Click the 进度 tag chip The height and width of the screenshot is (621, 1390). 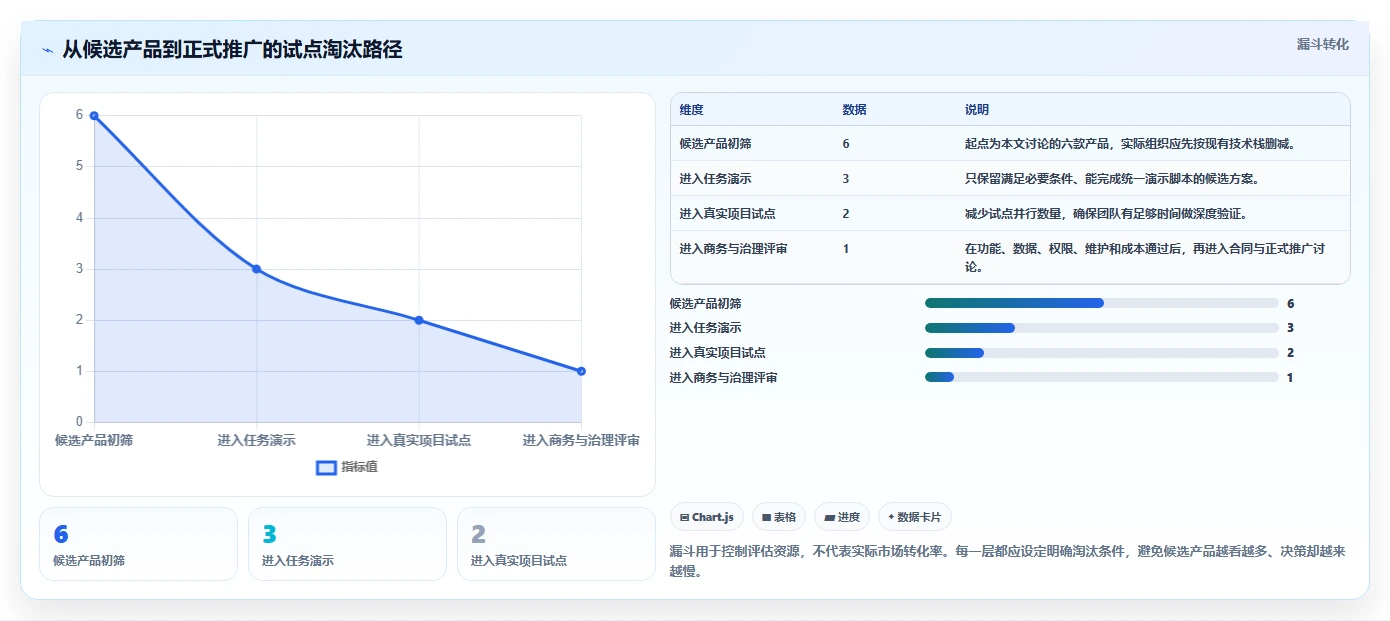pos(842,517)
